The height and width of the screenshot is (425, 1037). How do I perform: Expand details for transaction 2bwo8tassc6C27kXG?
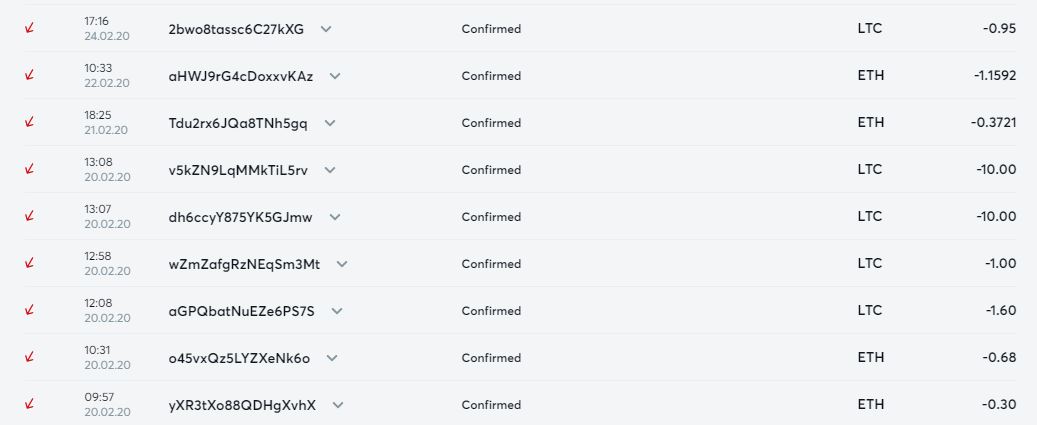click(x=326, y=29)
